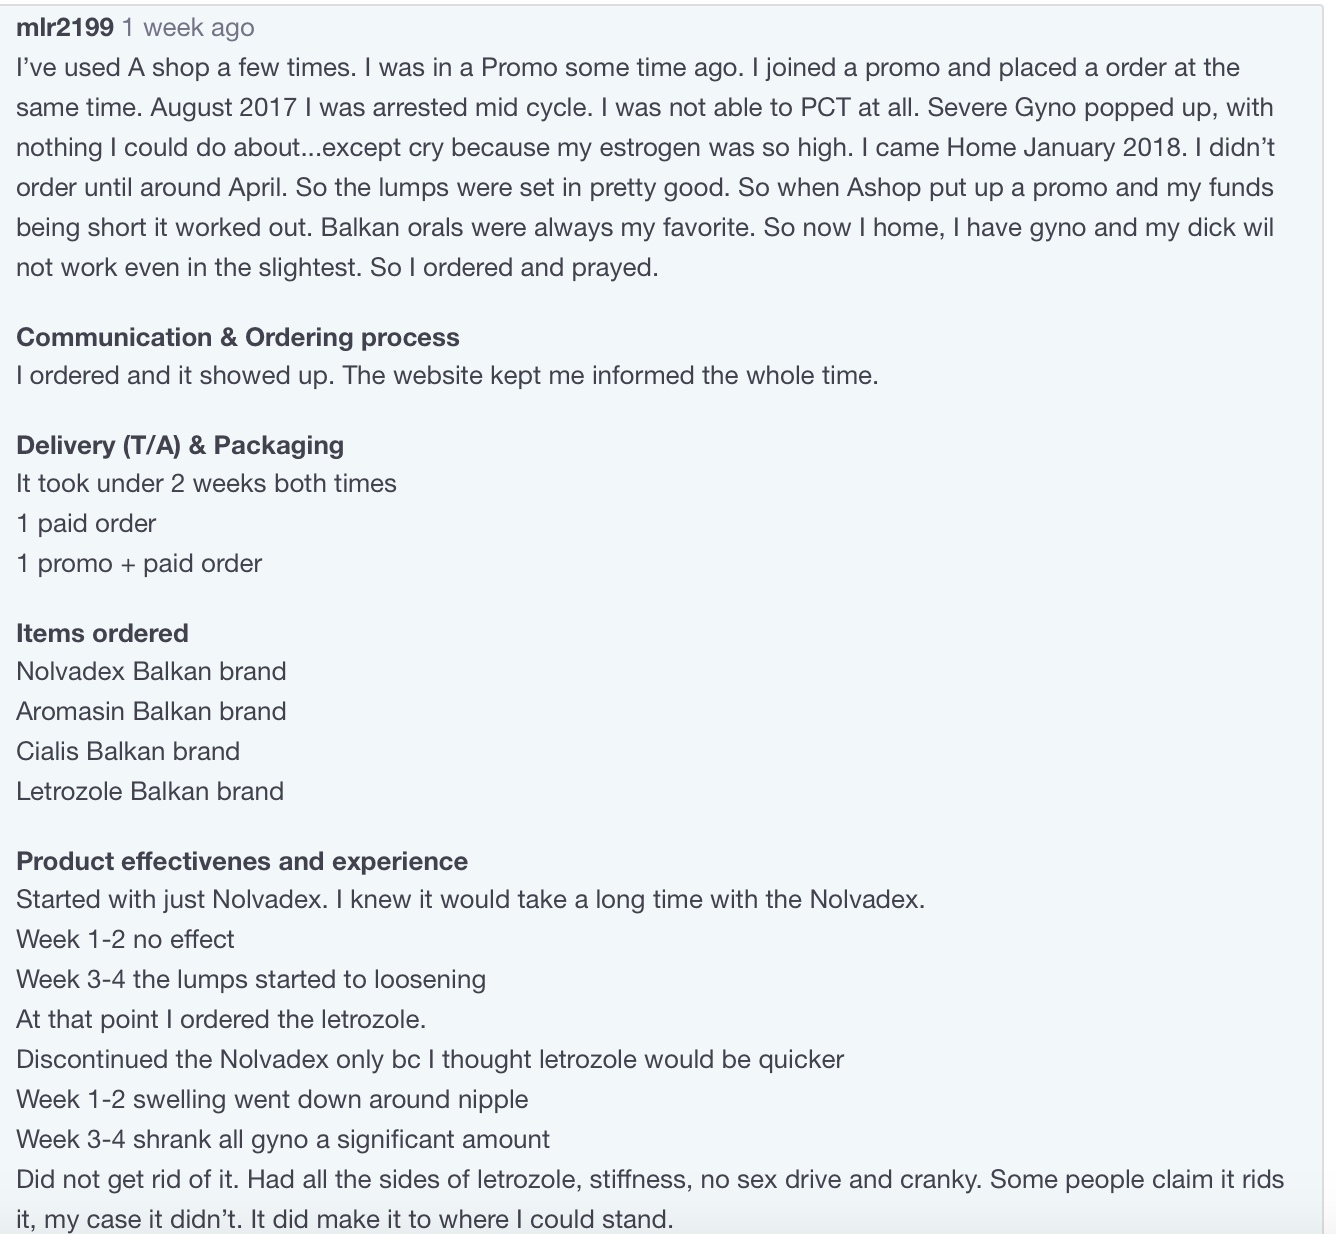Image resolution: width=1336 pixels, height=1234 pixels.
Task: Click "It took under 2 weeks both times"
Action: [206, 483]
